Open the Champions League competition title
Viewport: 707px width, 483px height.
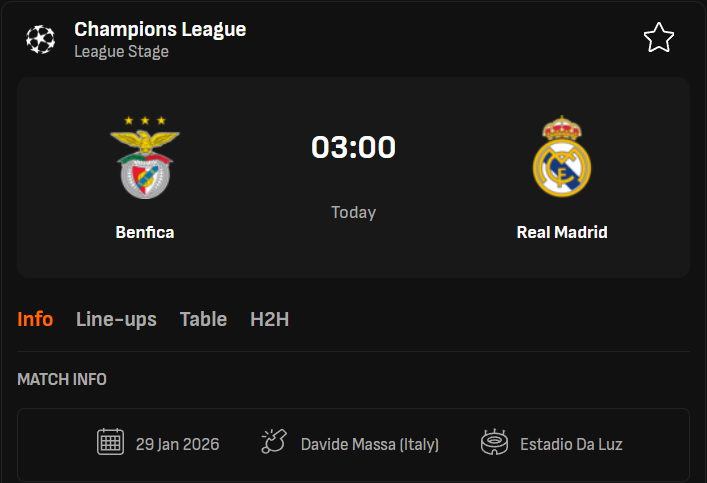click(x=160, y=29)
